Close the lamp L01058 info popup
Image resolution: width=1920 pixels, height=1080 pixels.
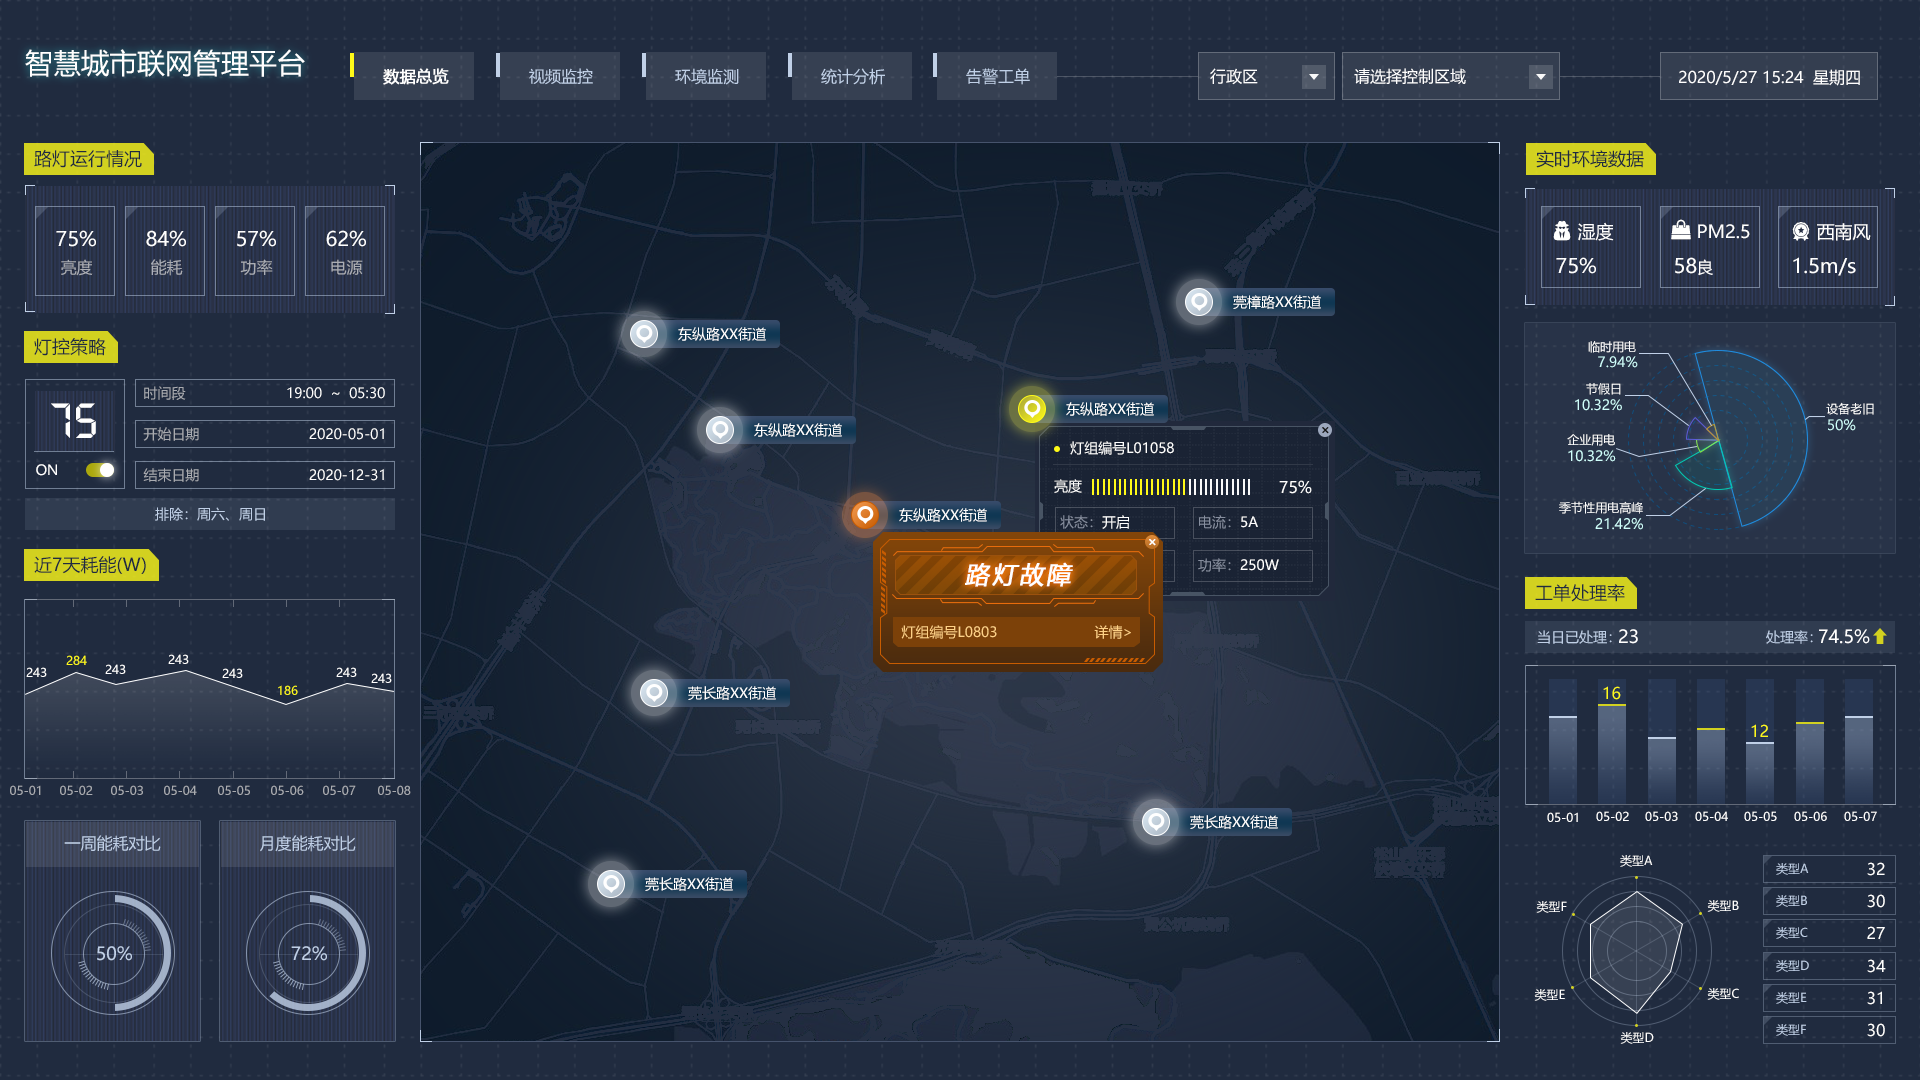pyautogui.click(x=1324, y=430)
